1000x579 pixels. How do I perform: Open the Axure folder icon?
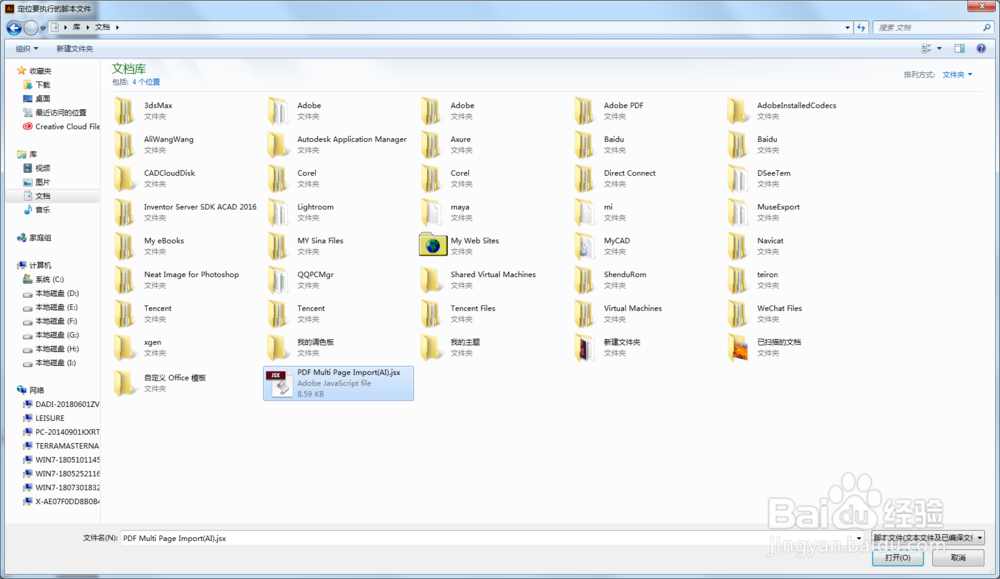click(431, 145)
